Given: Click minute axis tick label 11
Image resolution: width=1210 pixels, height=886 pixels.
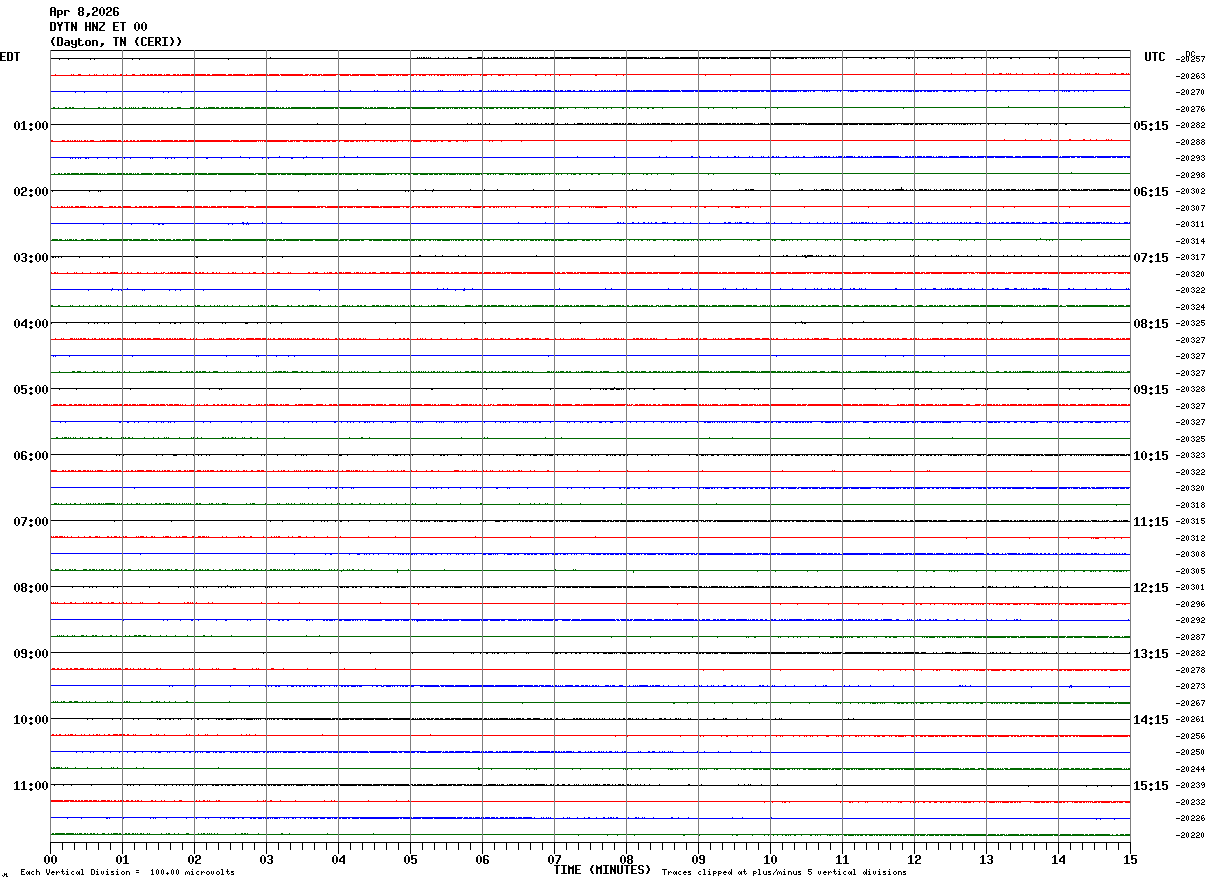Looking at the screenshot, I should pyautogui.click(x=842, y=859).
